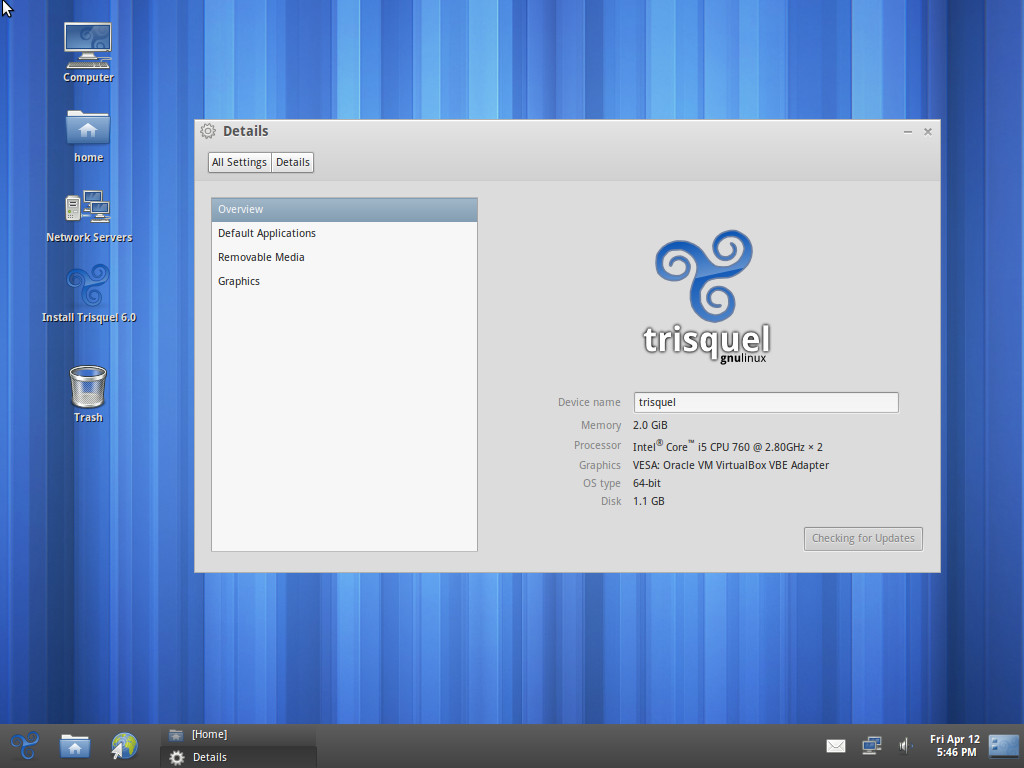Minimize the Details window
This screenshot has width=1024, height=768.
click(x=908, y=132)
